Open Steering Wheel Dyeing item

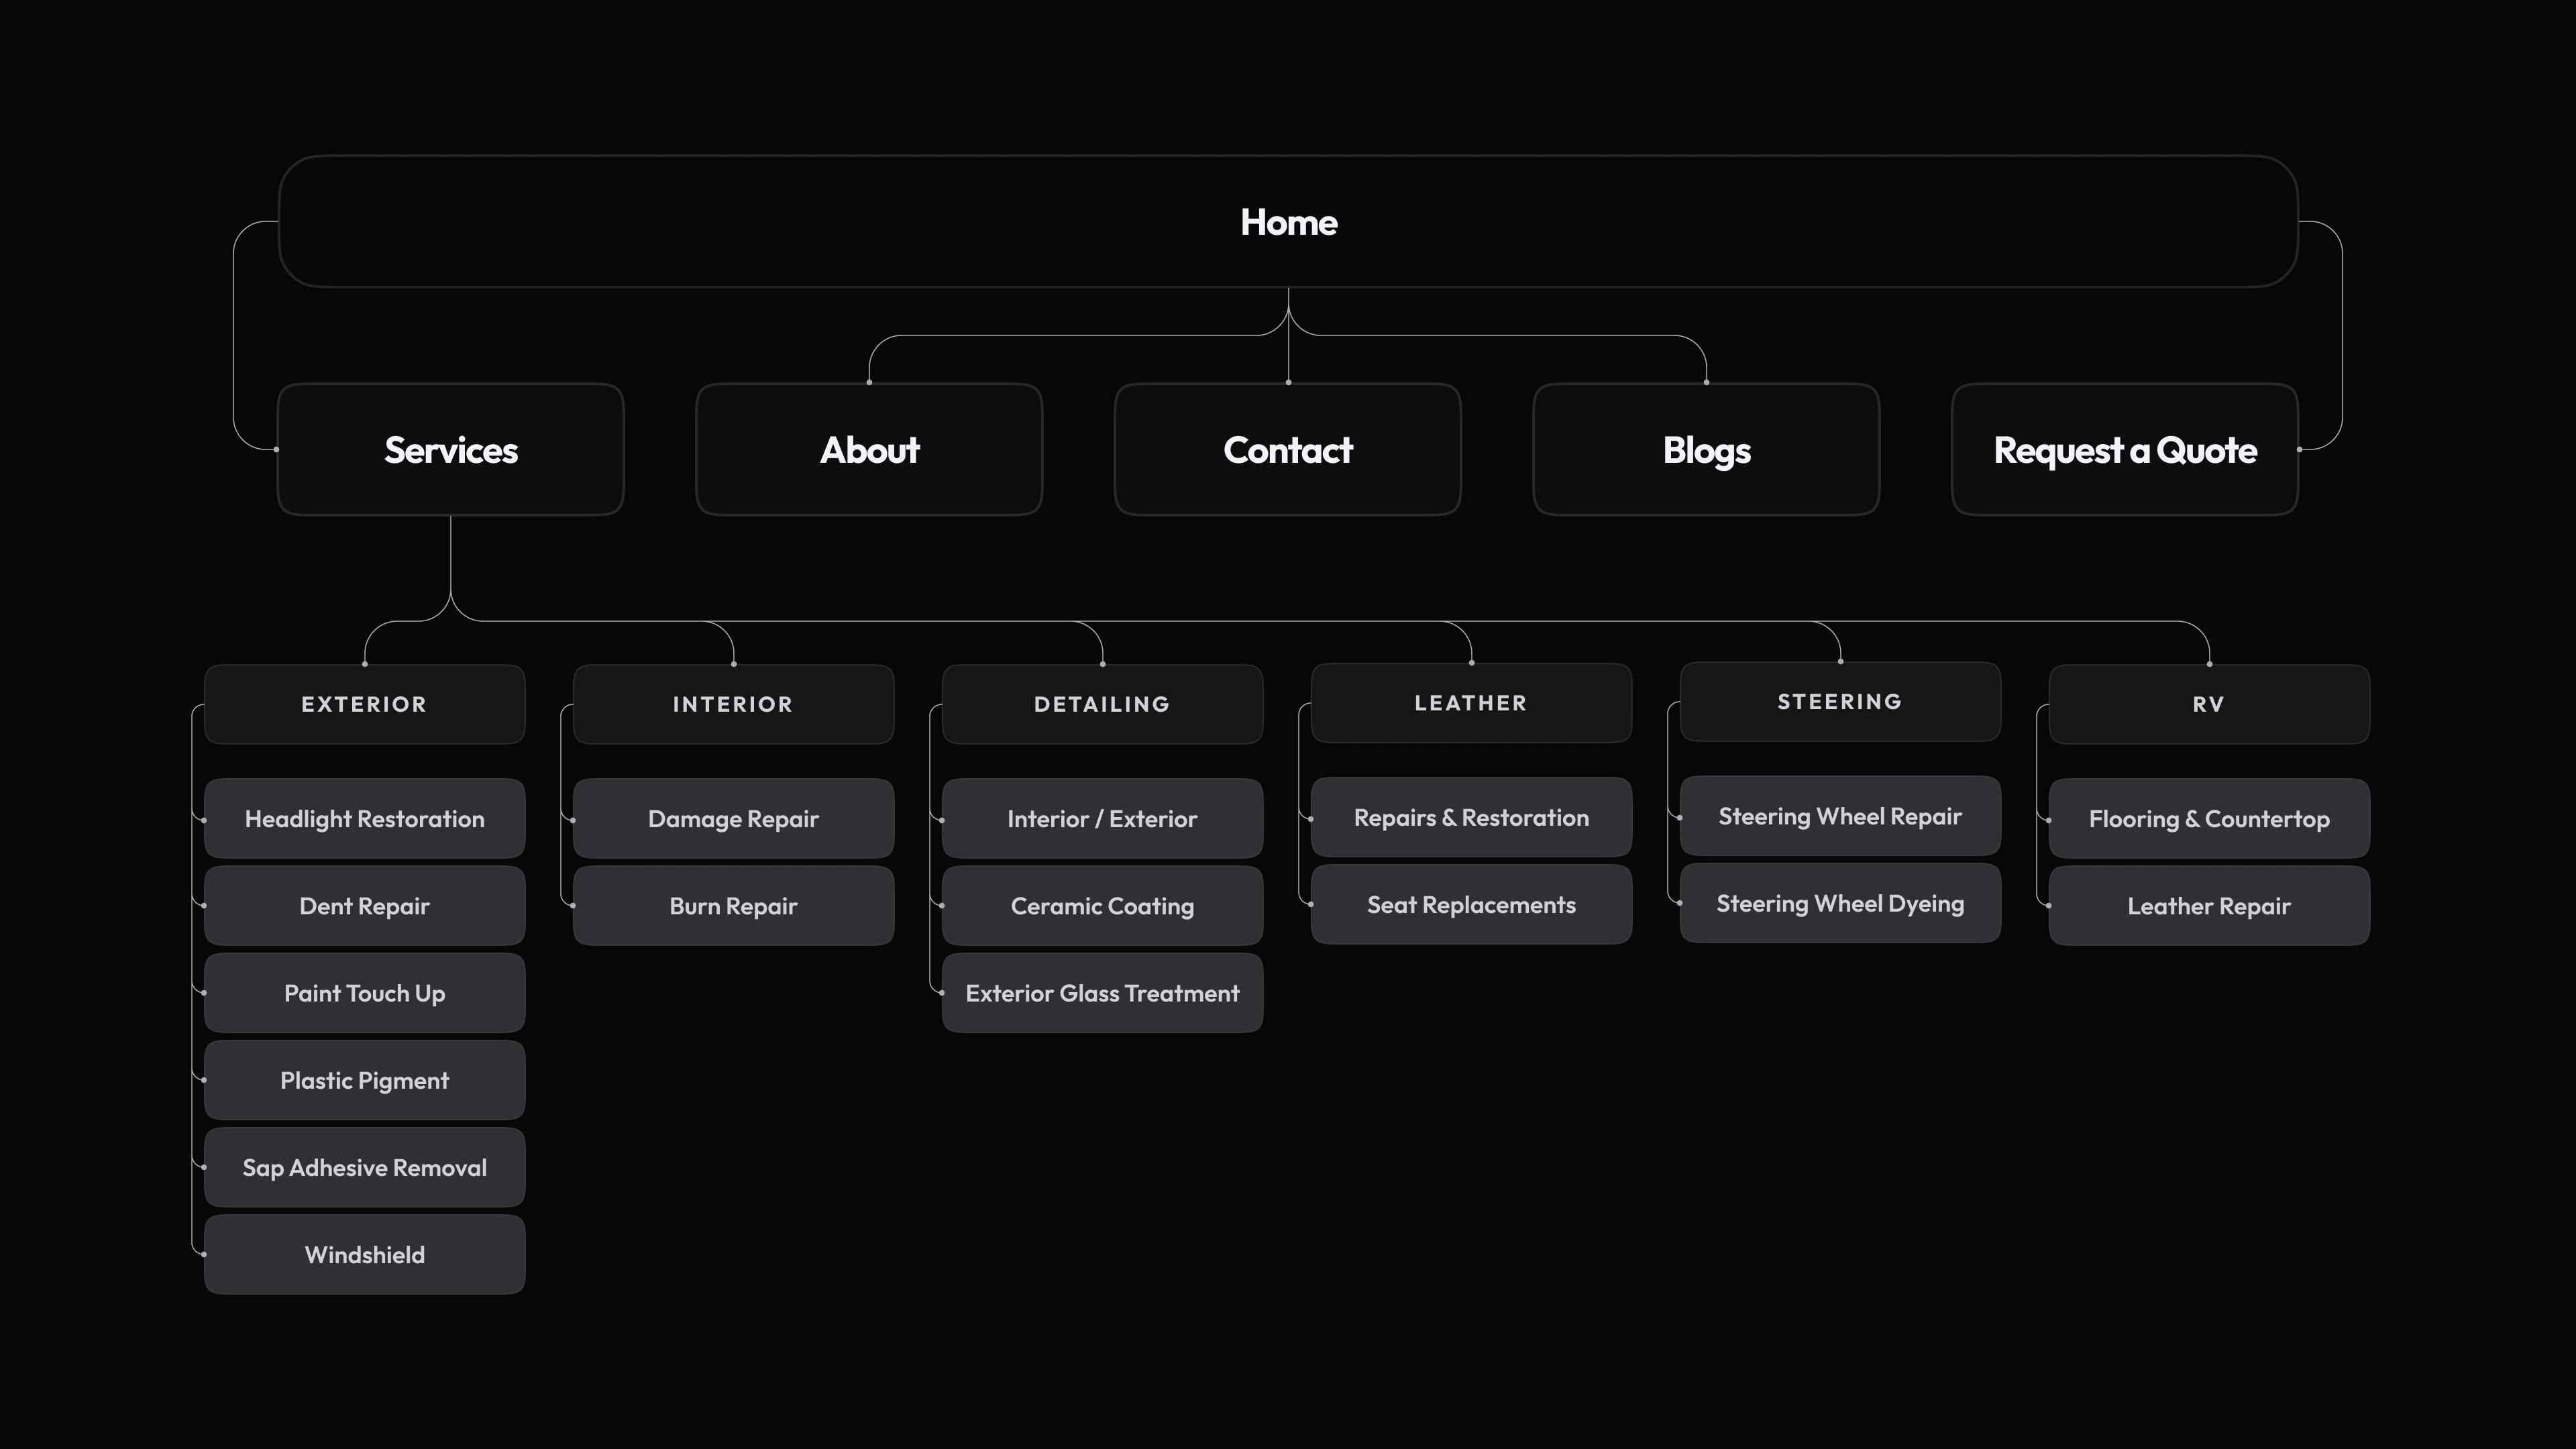point(1840,903)
